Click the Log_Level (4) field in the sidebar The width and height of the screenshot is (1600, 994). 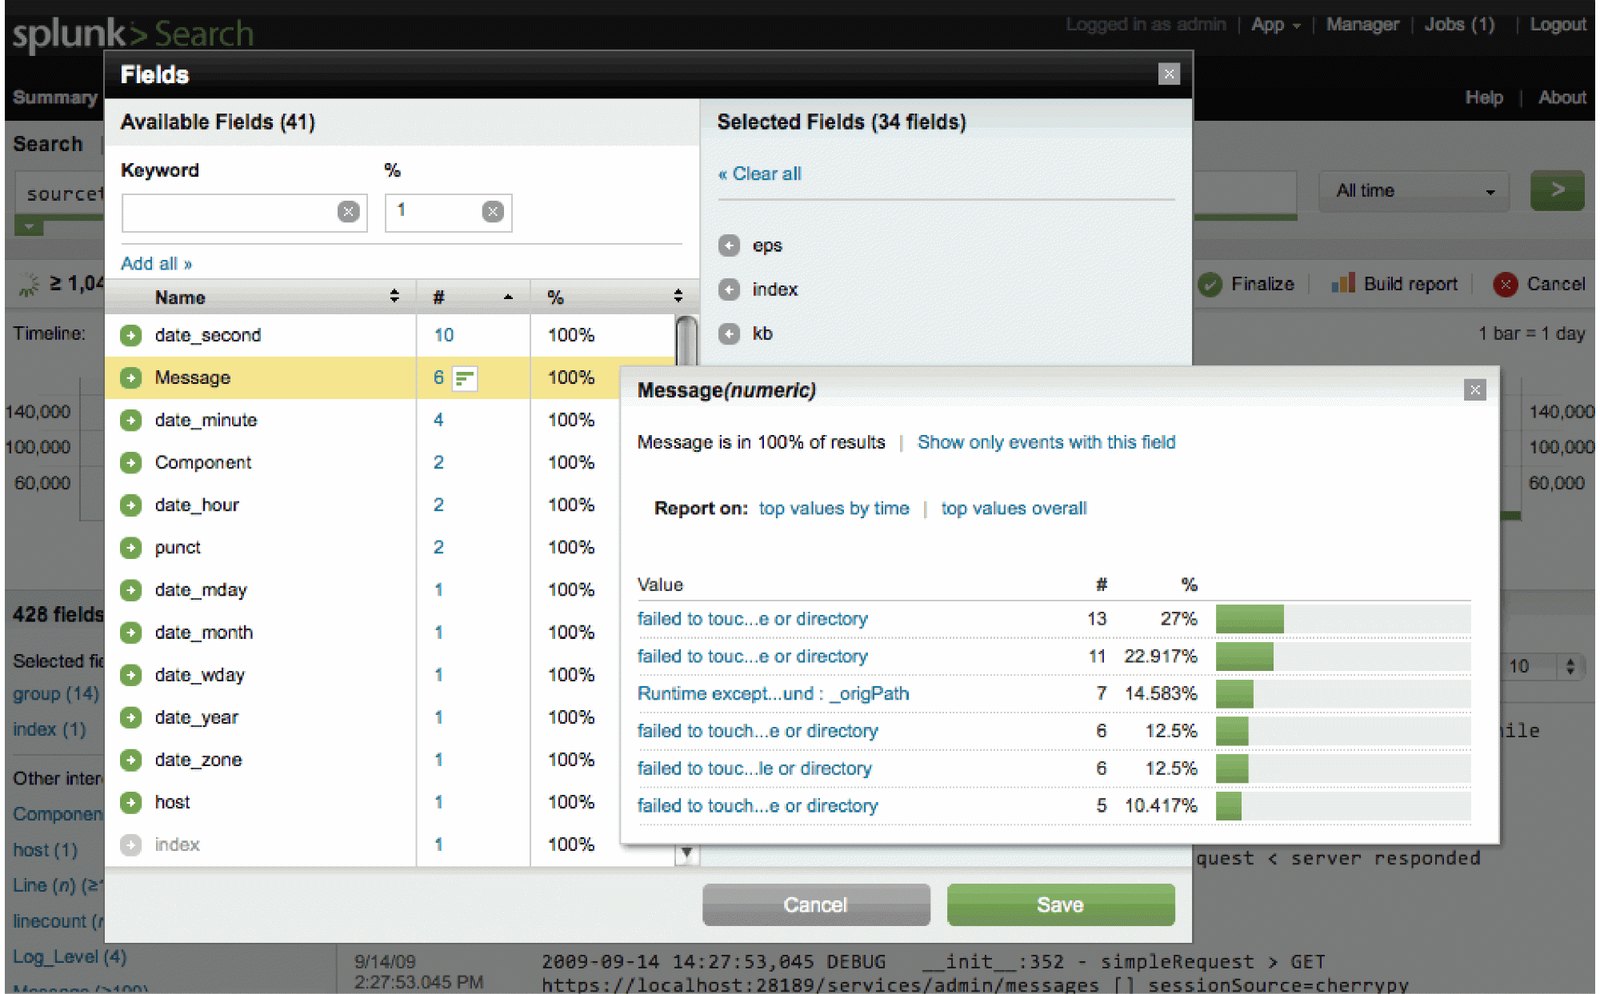click(69, 957)
